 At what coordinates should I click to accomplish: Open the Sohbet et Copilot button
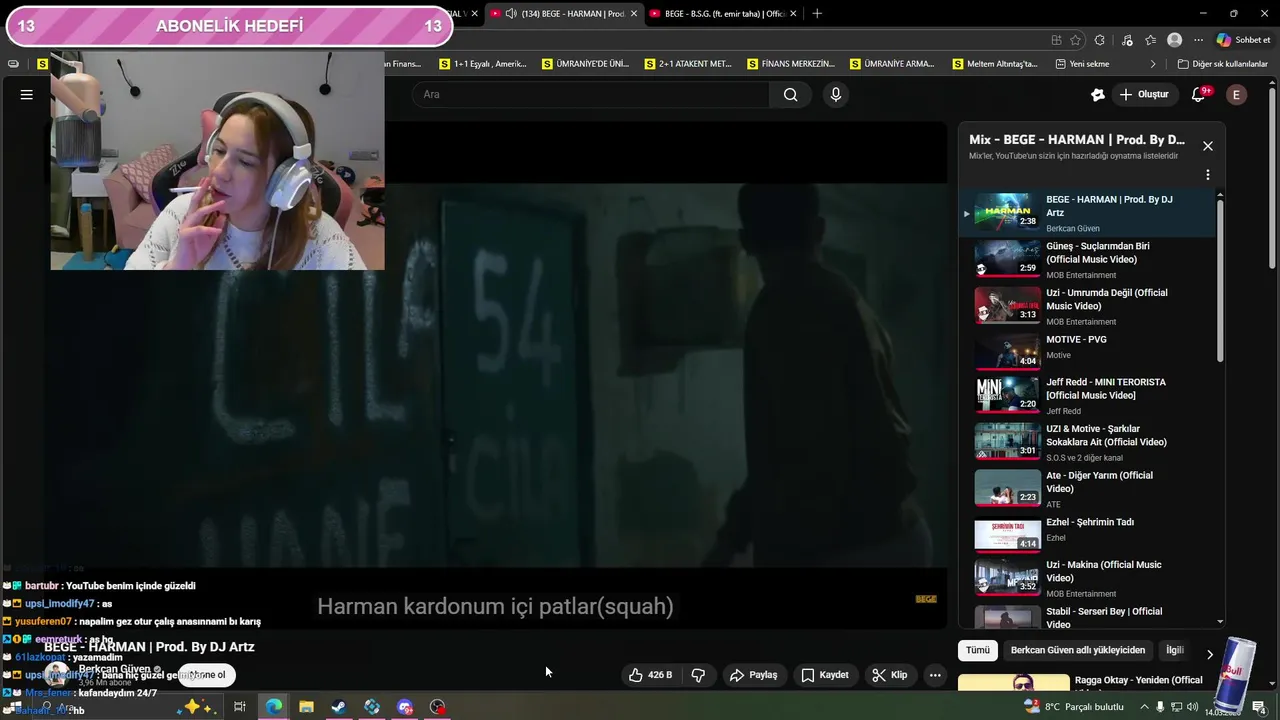1243,40
